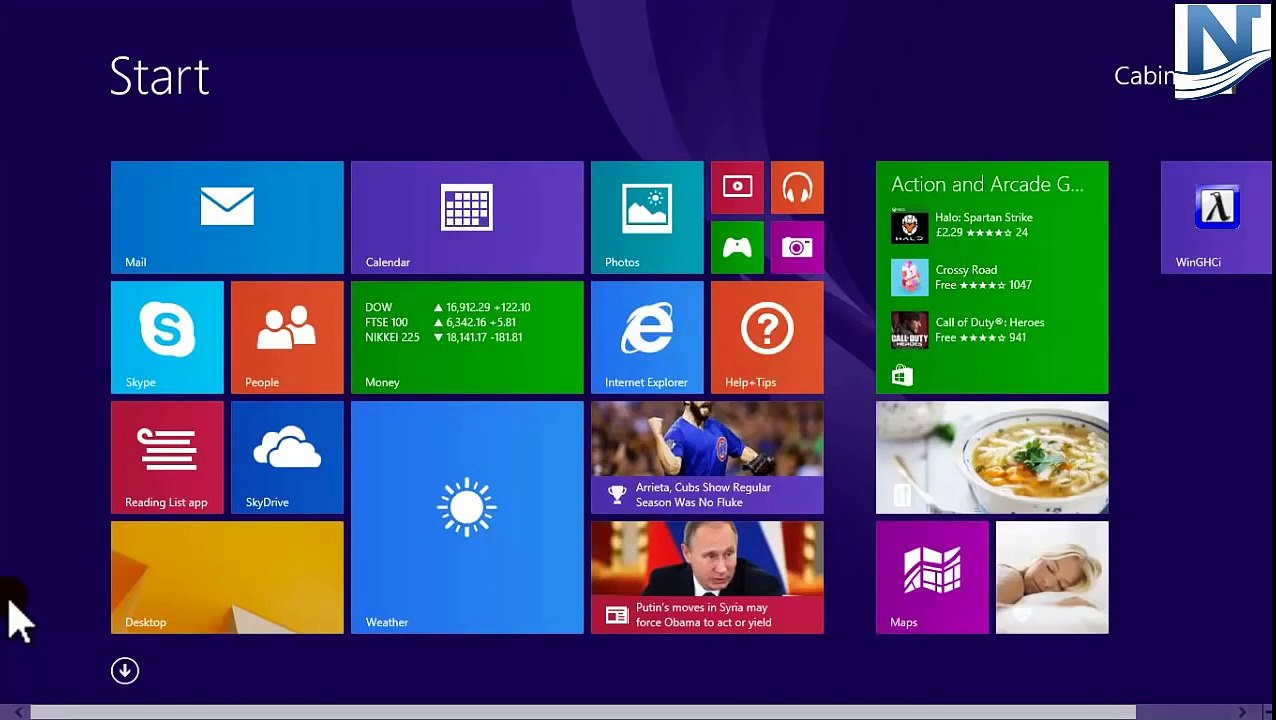This screenshot has height=720, width=1276.
Task: Open the red Video tile
Action: click(x=737, y=187)
